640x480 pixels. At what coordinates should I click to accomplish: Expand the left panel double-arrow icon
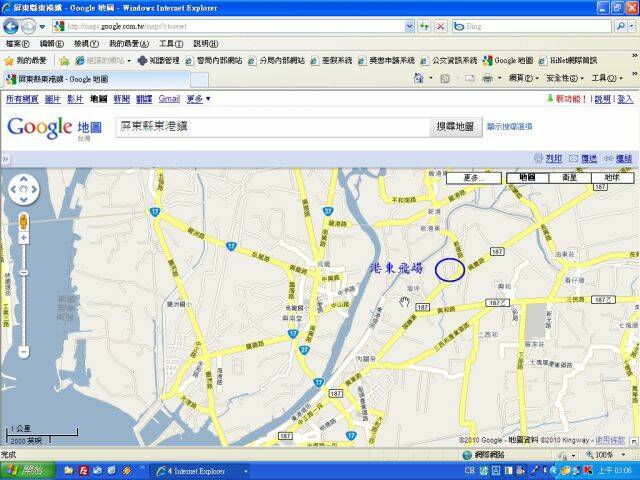(5, 159)
